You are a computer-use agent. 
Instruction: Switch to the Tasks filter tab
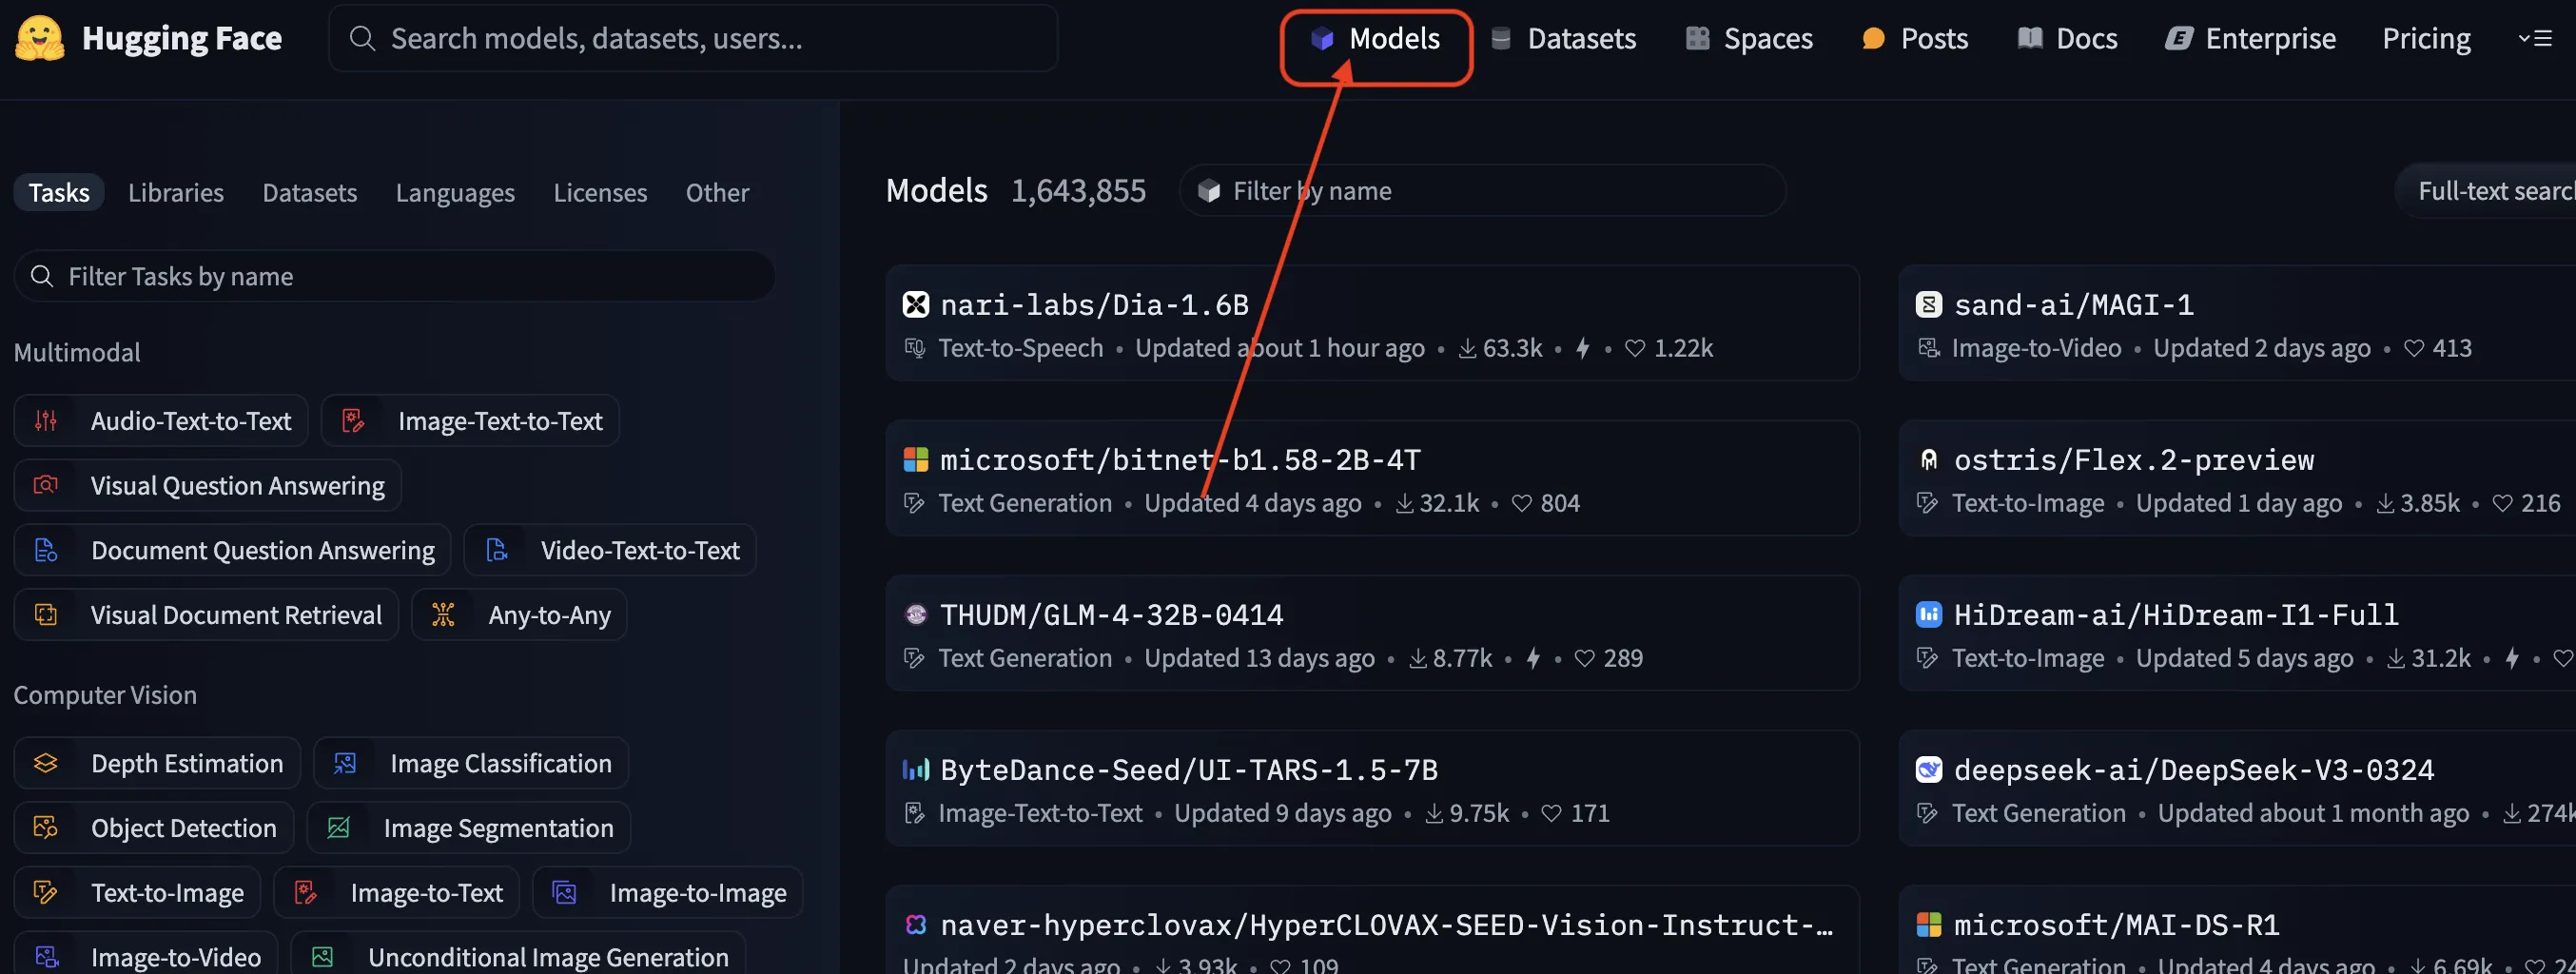[58, 192]
